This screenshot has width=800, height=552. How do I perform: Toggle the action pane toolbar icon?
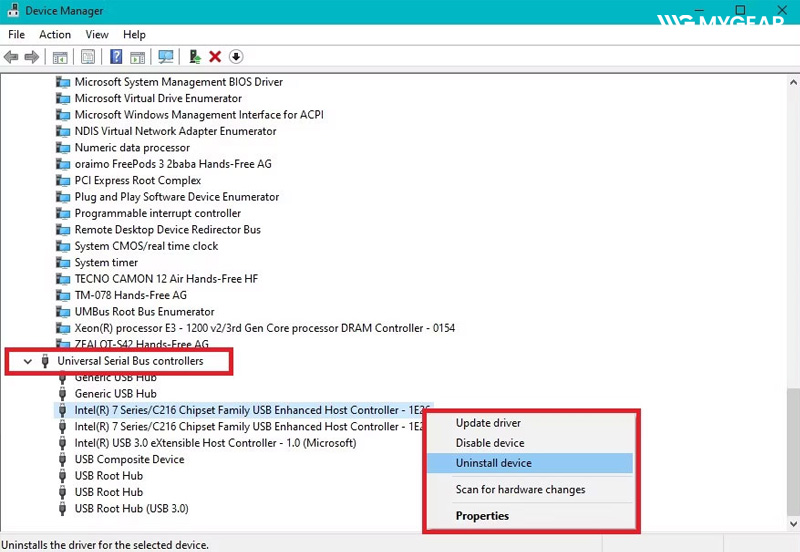[137, 57]
